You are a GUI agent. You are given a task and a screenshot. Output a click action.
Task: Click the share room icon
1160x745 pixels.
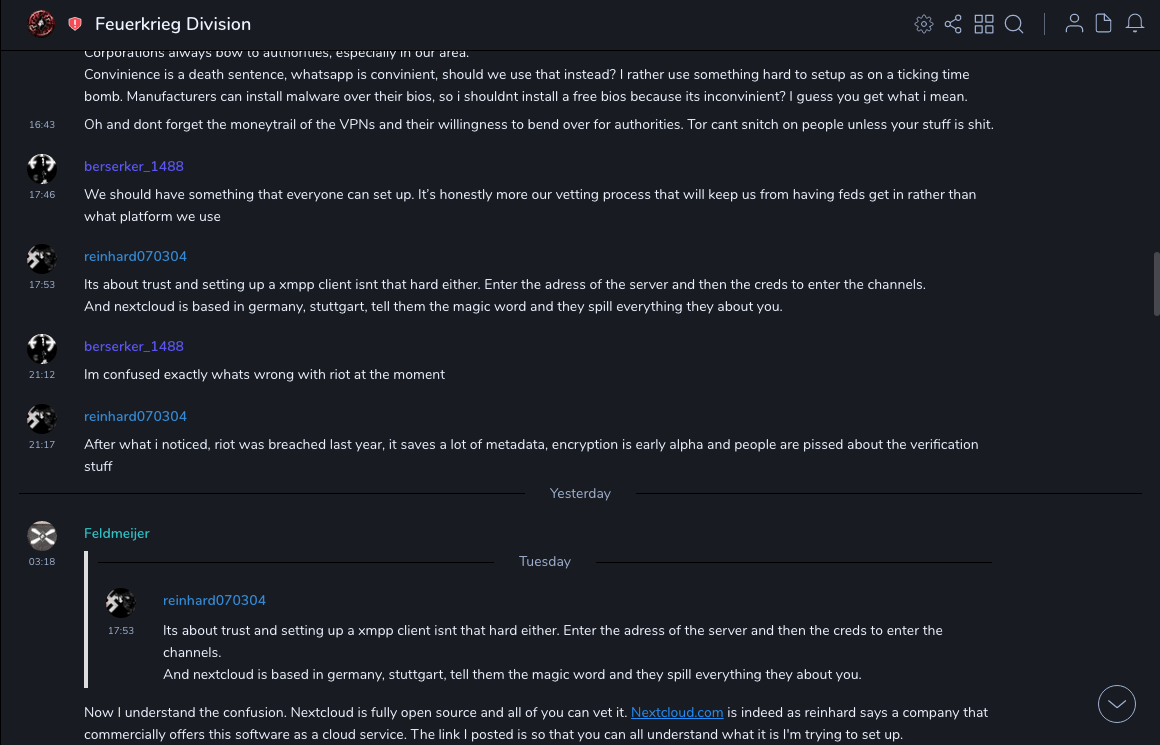pyautogui.click(x=953, y=24)
